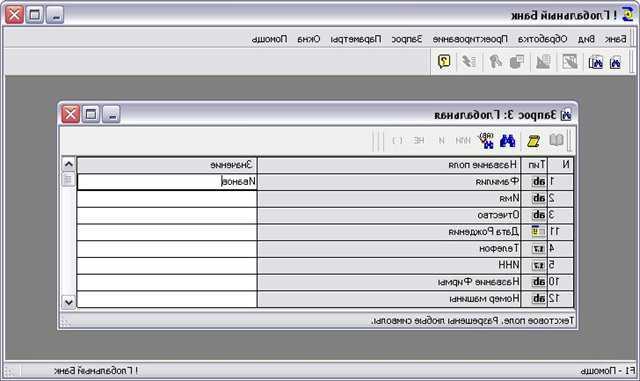640x381 pixels.
Task: Click the Значение field for Номер машины
Action: click(x=167, y=299)
